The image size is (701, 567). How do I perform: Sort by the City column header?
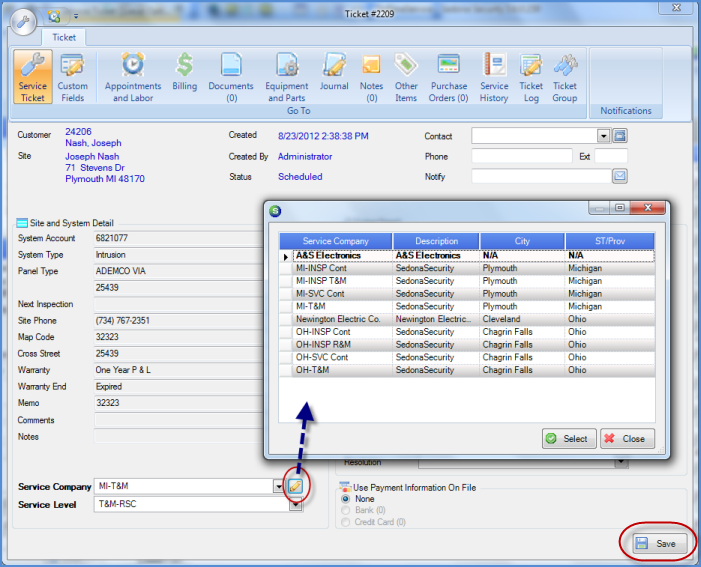click(x=523, y=241)
